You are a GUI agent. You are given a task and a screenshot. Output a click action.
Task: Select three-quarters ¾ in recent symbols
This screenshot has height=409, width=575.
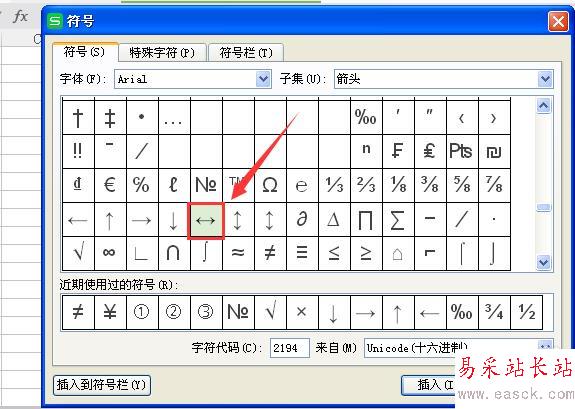(494, 313)
